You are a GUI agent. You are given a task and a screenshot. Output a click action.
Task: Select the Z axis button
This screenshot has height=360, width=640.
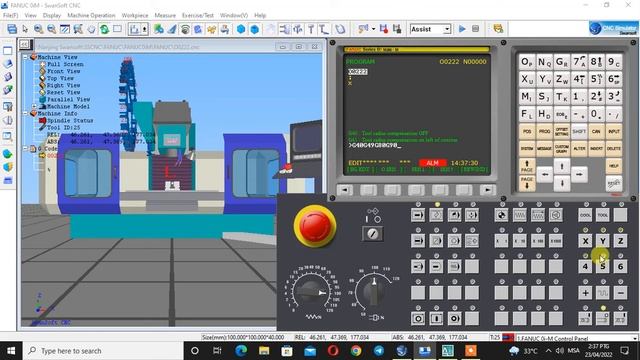[620, 241]
